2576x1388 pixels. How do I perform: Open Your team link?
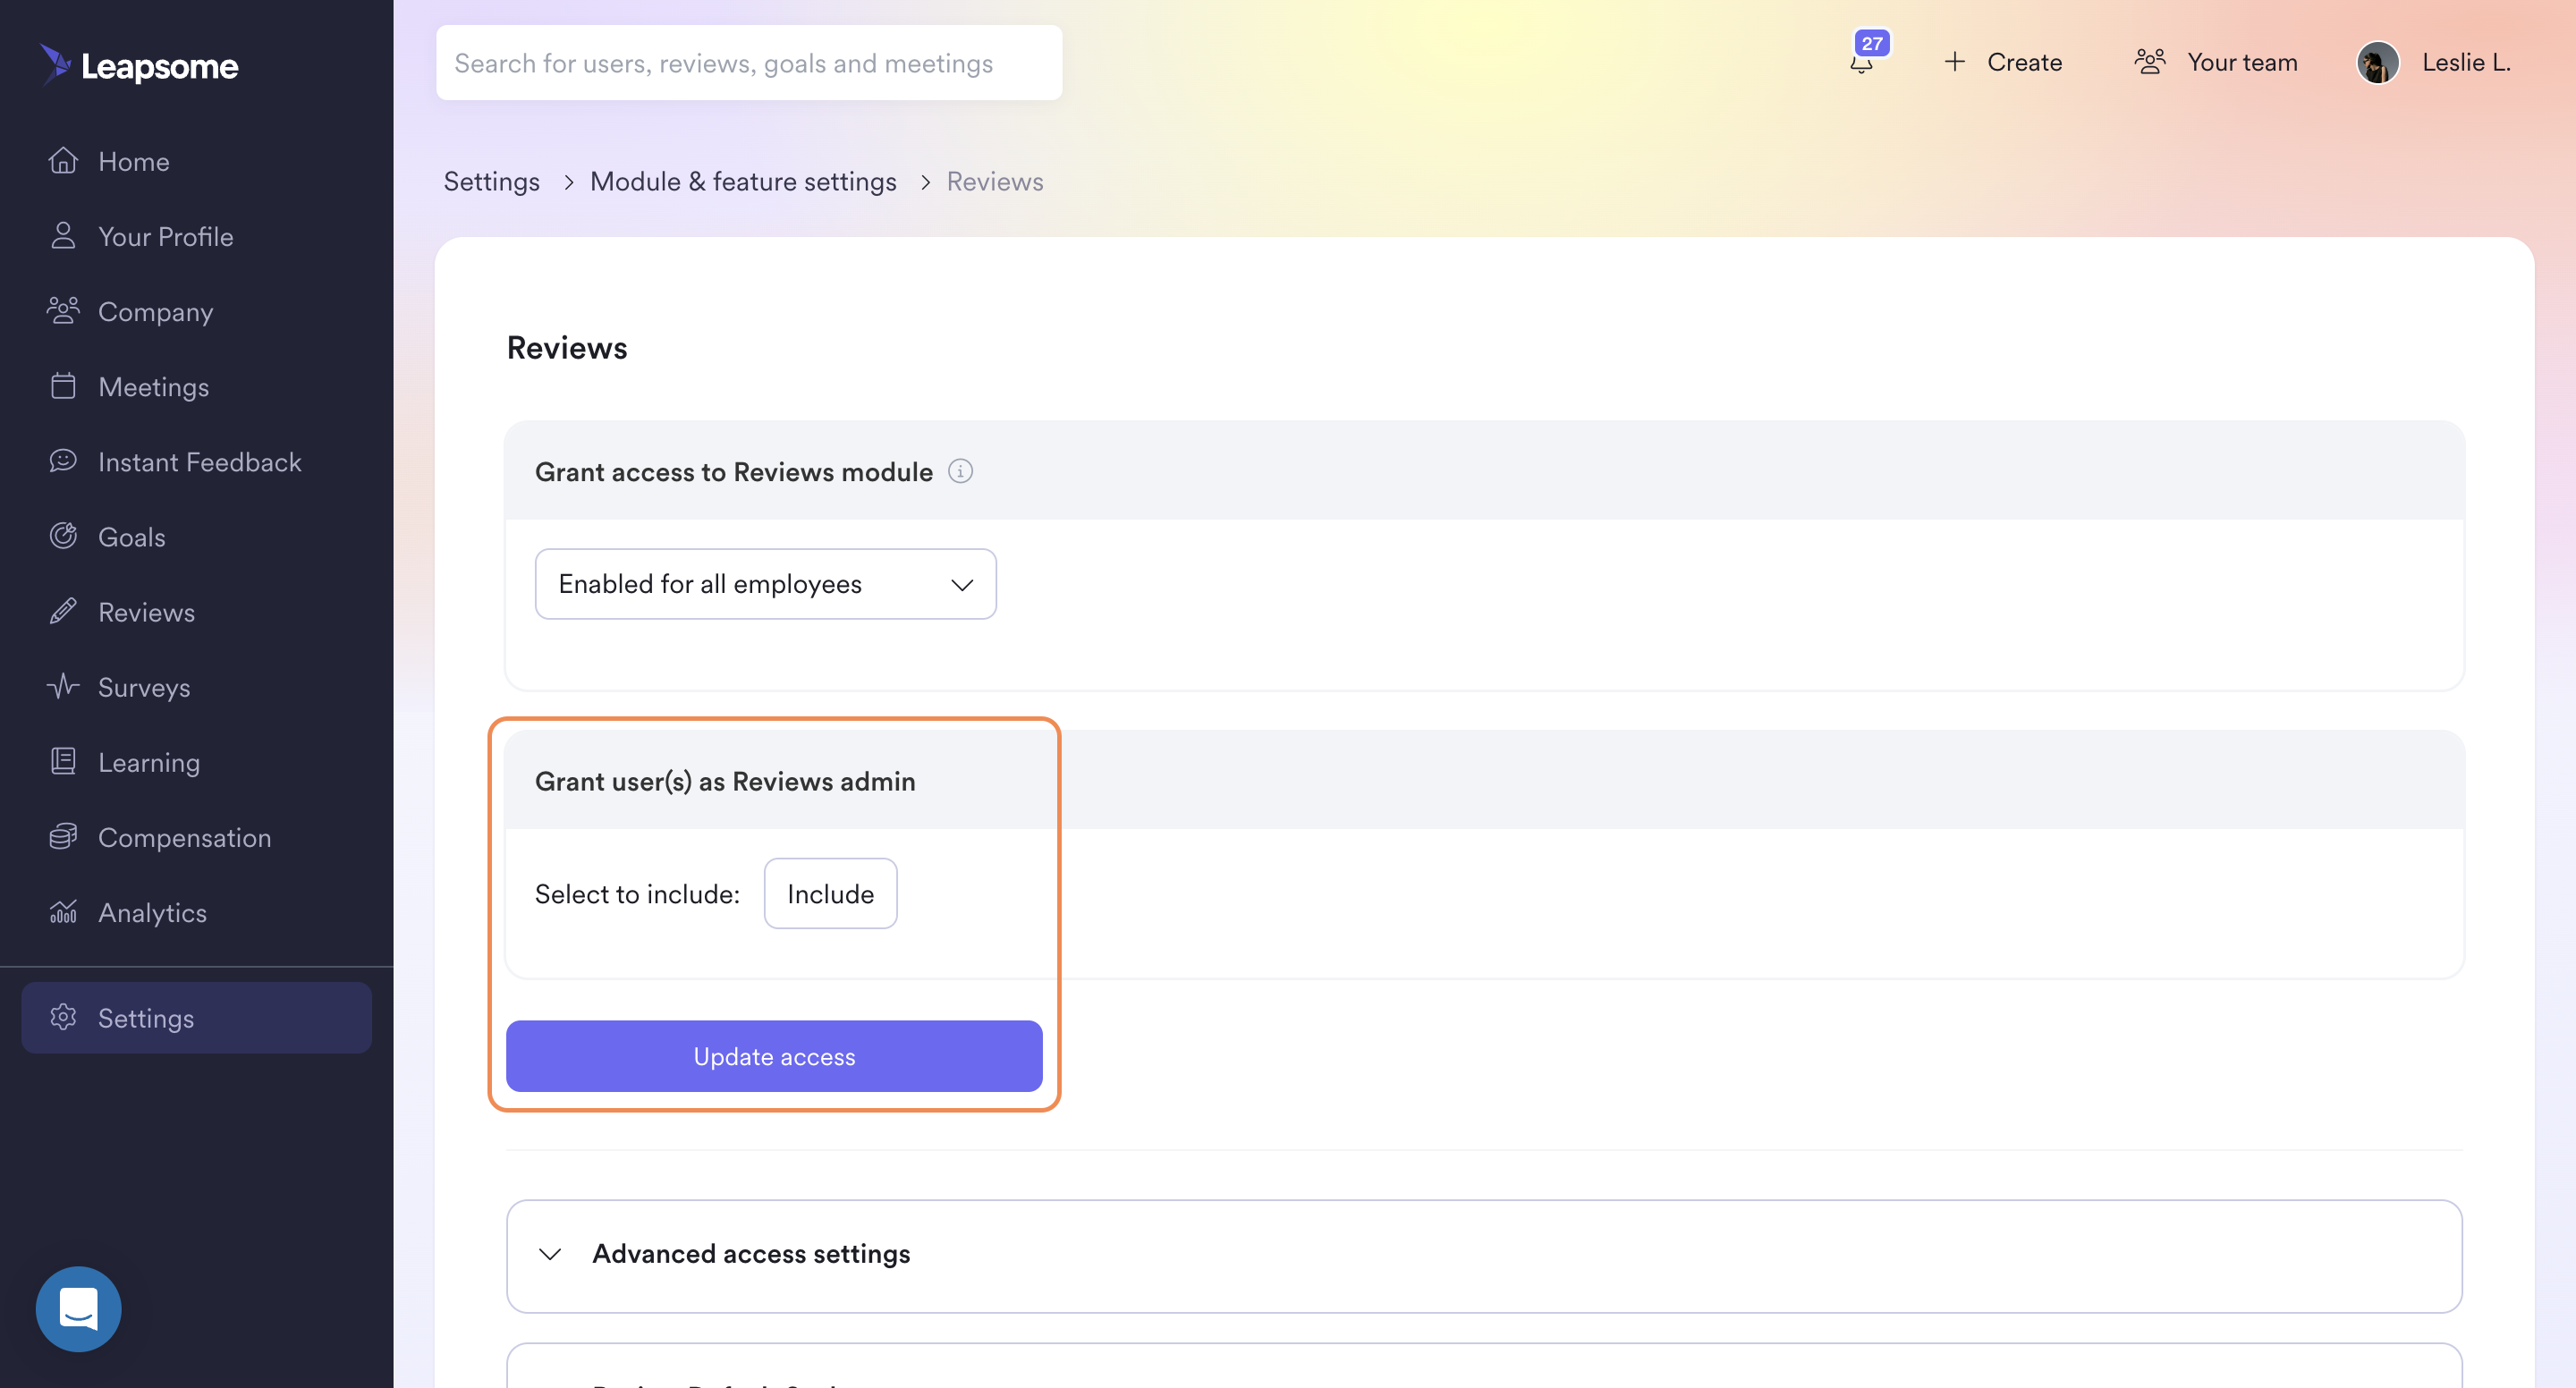(2242, 62)
